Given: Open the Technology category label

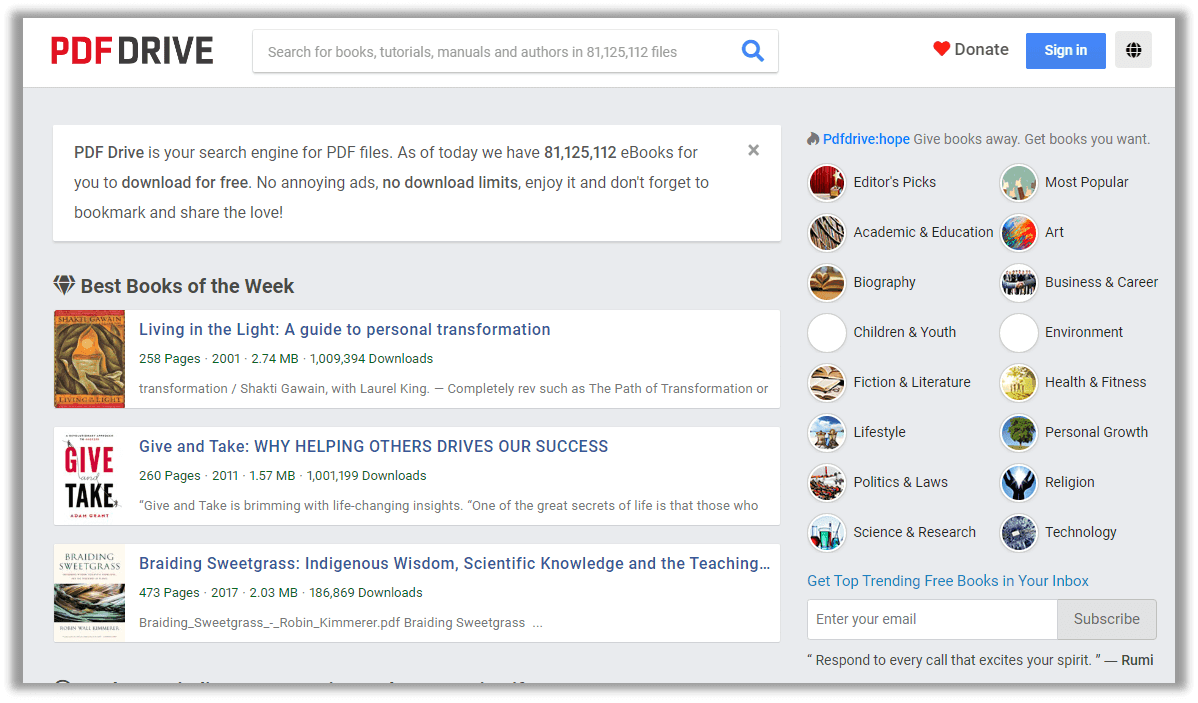Looking at the screenshot, I should (1080, 533).
